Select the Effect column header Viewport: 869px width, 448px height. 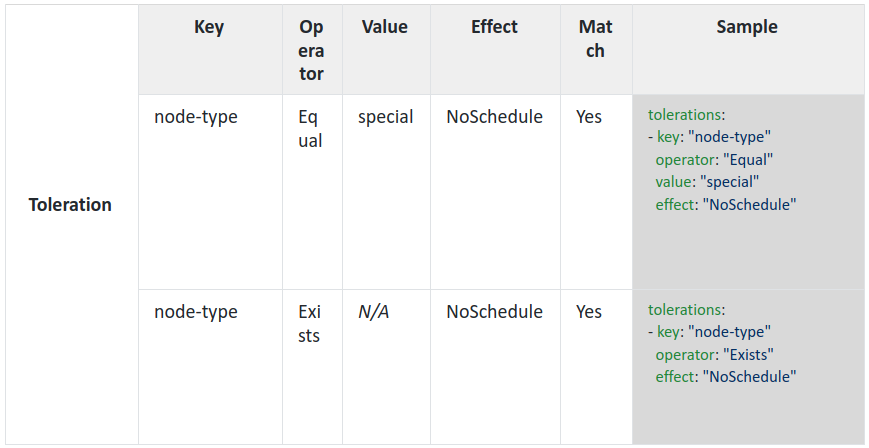point(494,28)
